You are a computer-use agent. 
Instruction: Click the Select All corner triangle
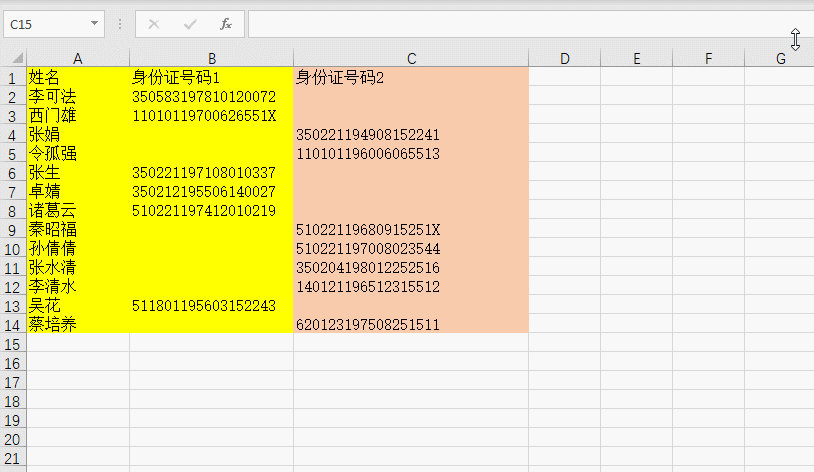13,58
